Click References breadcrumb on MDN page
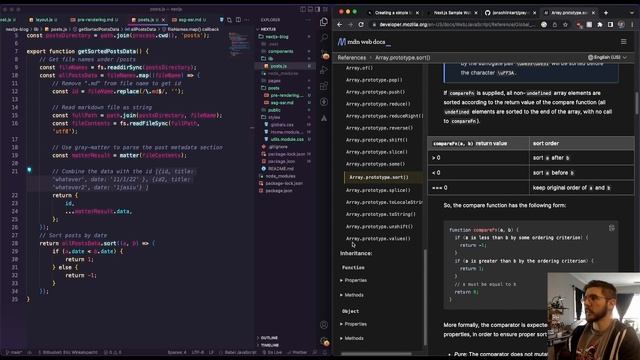 351,58
